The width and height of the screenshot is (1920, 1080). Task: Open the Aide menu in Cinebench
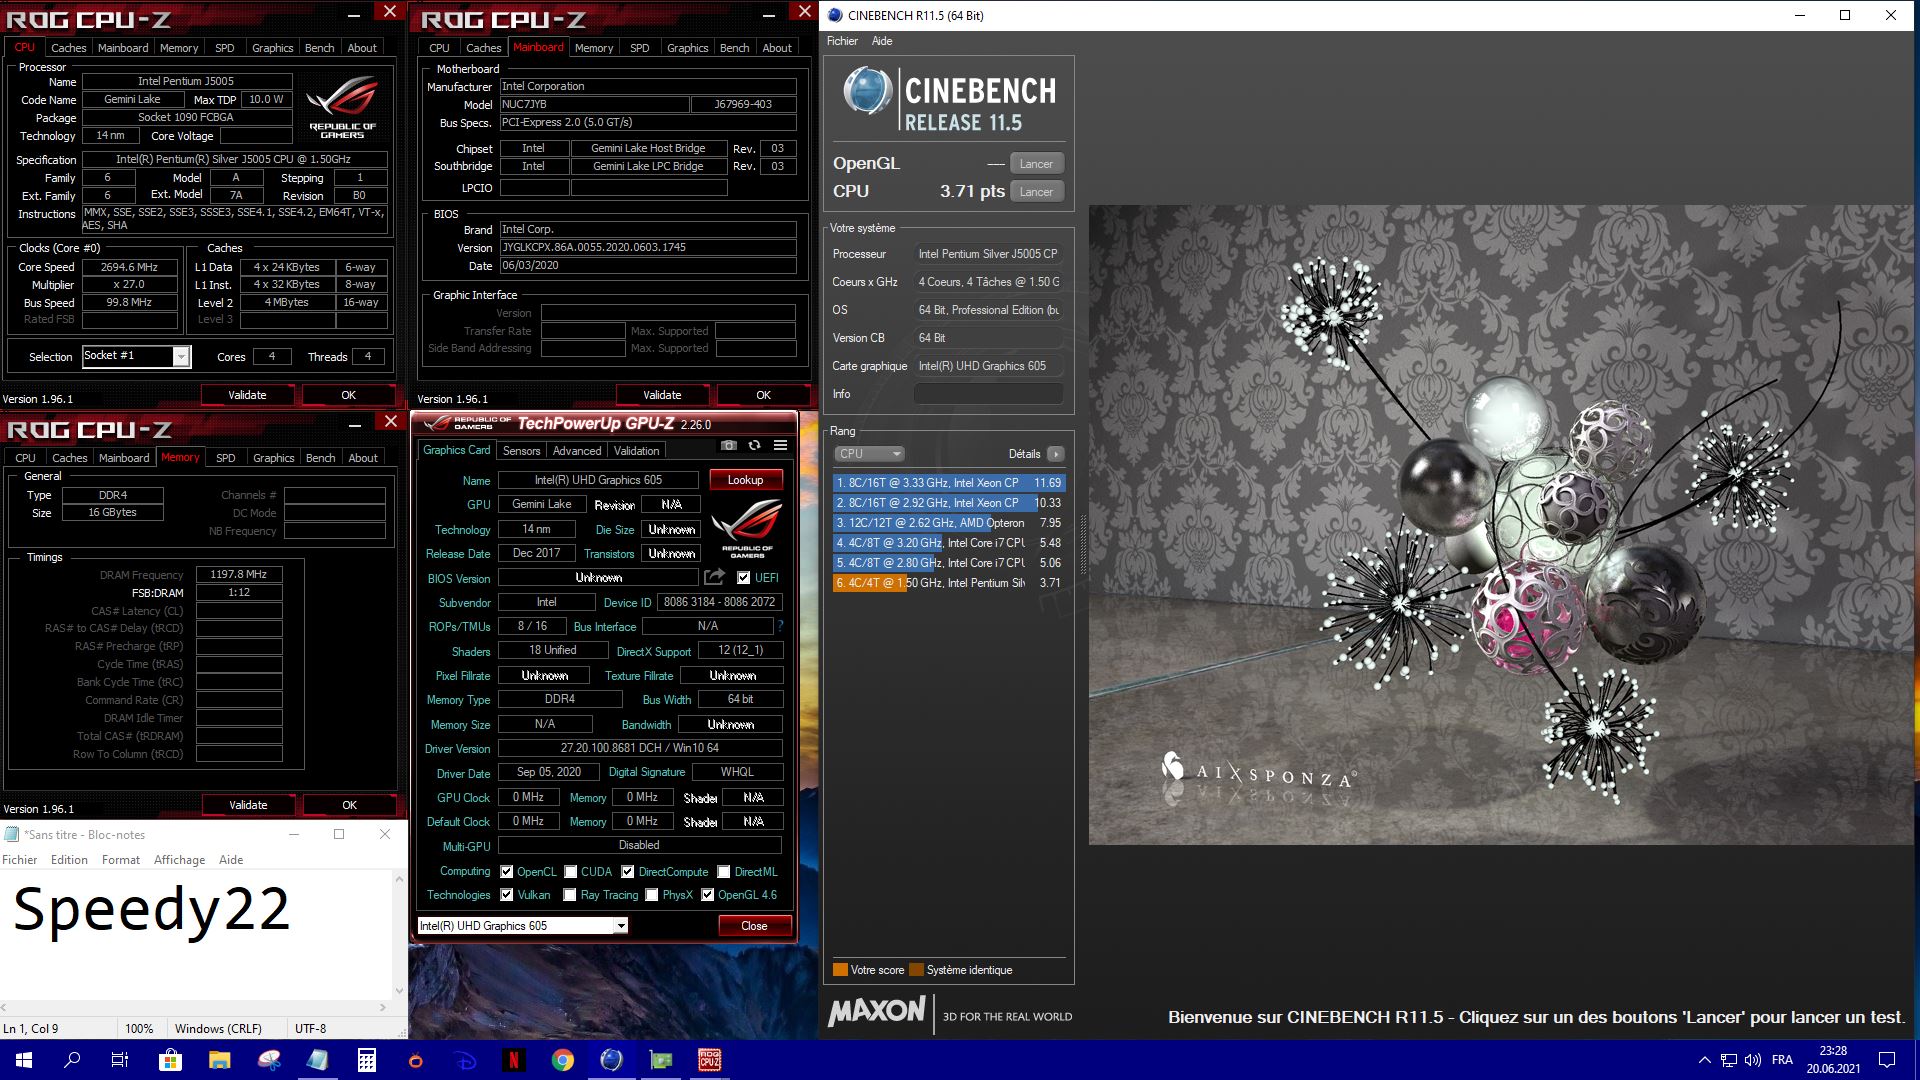[882, 41]
